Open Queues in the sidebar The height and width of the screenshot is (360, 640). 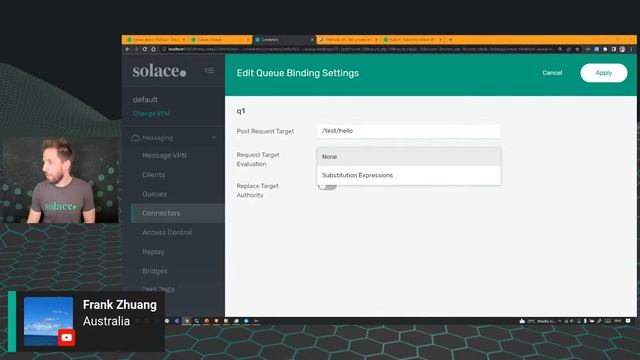pos(155,194)
